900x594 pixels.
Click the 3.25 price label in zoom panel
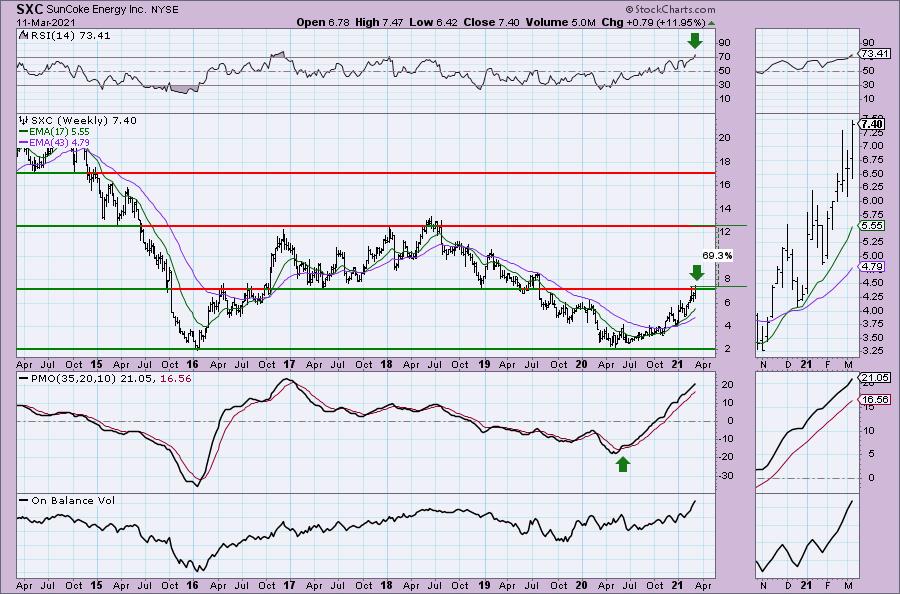[872, 351]
